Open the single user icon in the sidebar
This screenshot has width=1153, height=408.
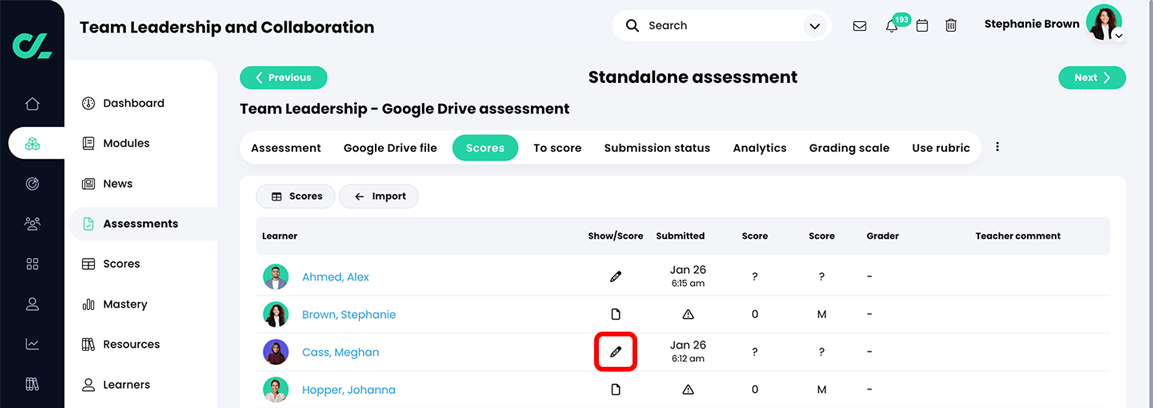[x=32, y=304]
